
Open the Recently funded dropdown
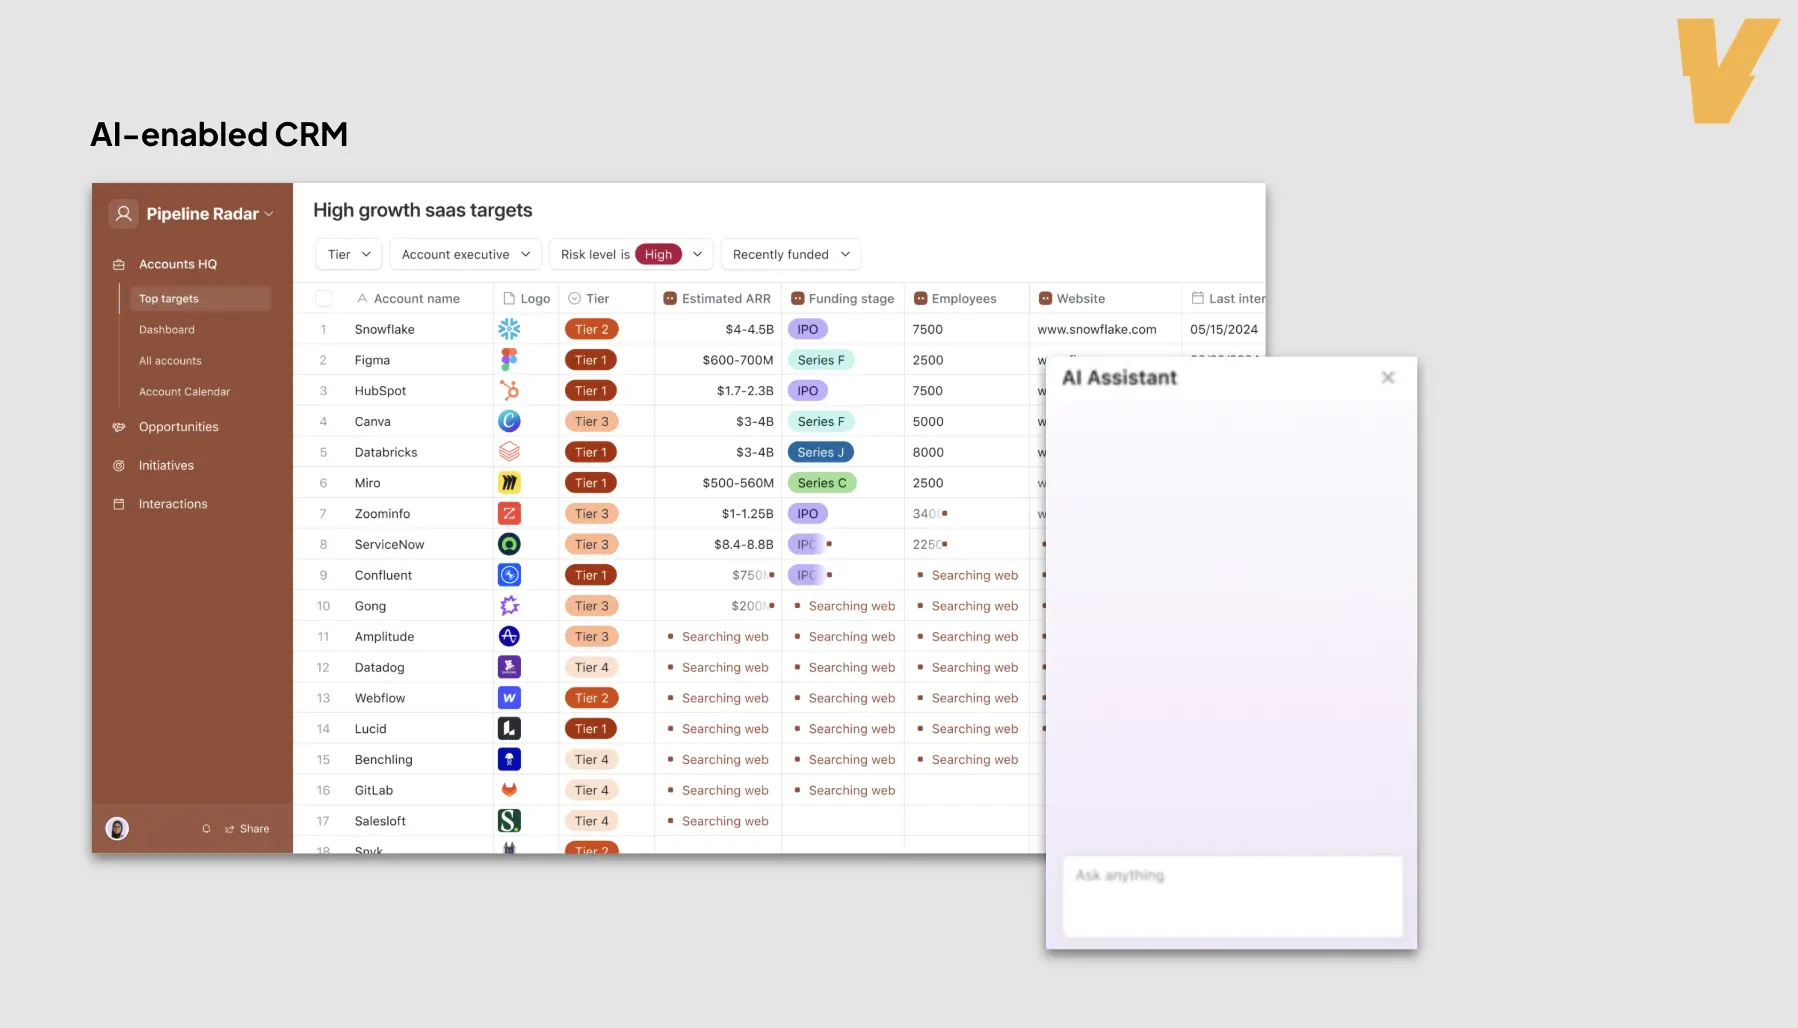point(790,254)
